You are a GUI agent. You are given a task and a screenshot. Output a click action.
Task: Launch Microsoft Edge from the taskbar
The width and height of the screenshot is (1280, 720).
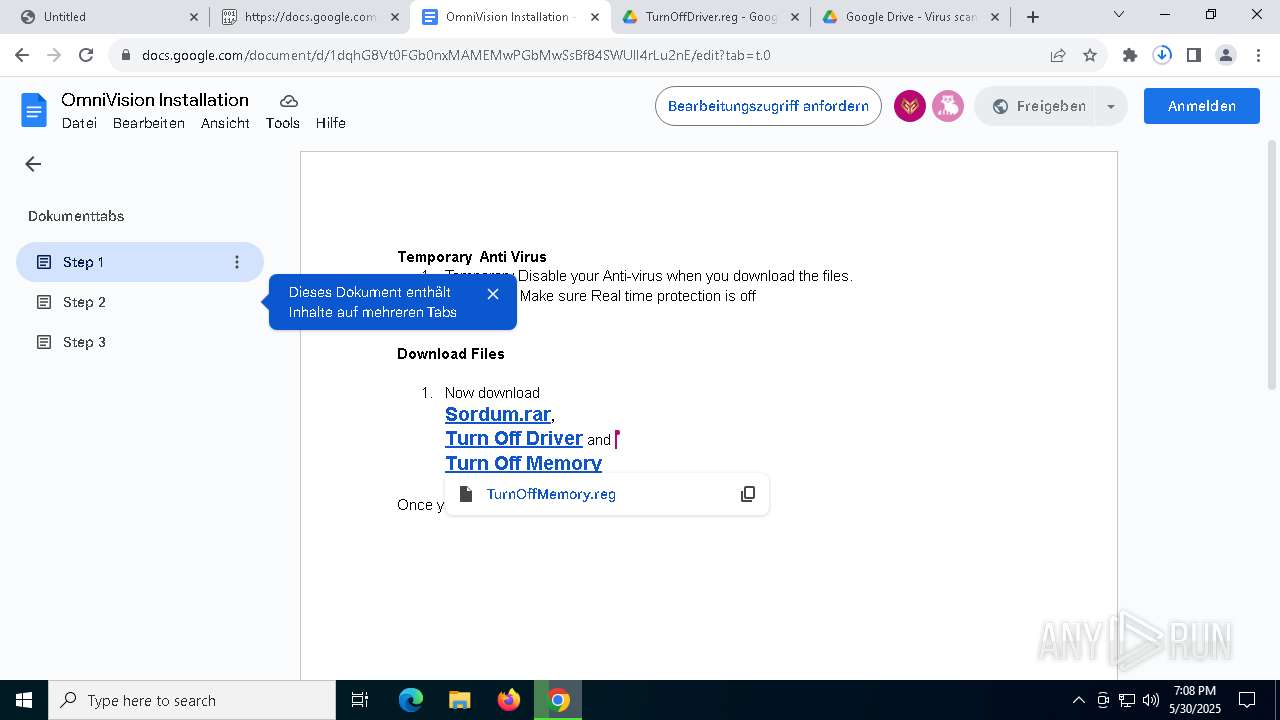[x=411, y=700]
